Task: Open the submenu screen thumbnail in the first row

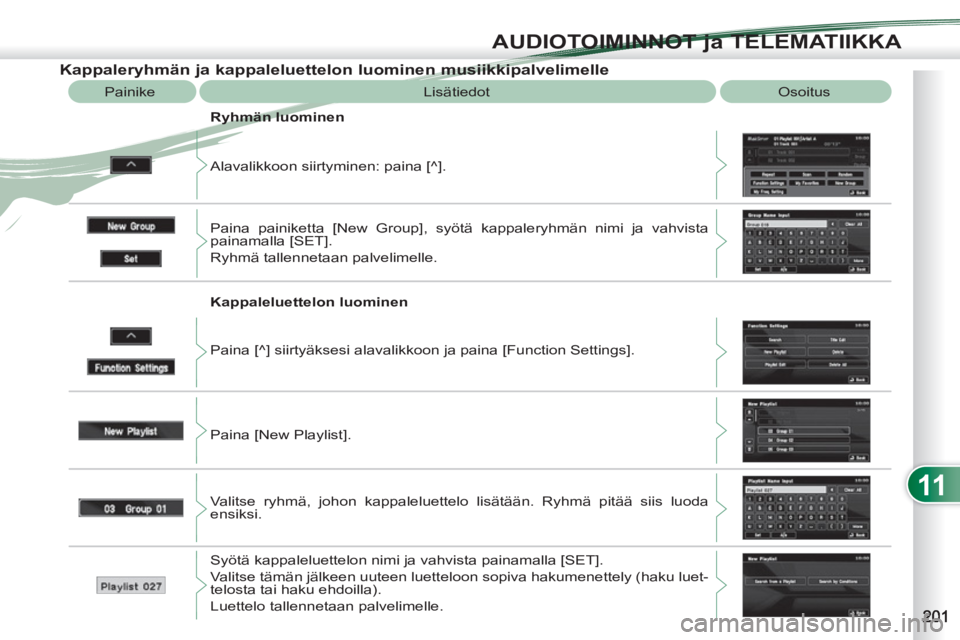Action: [806, 165]
